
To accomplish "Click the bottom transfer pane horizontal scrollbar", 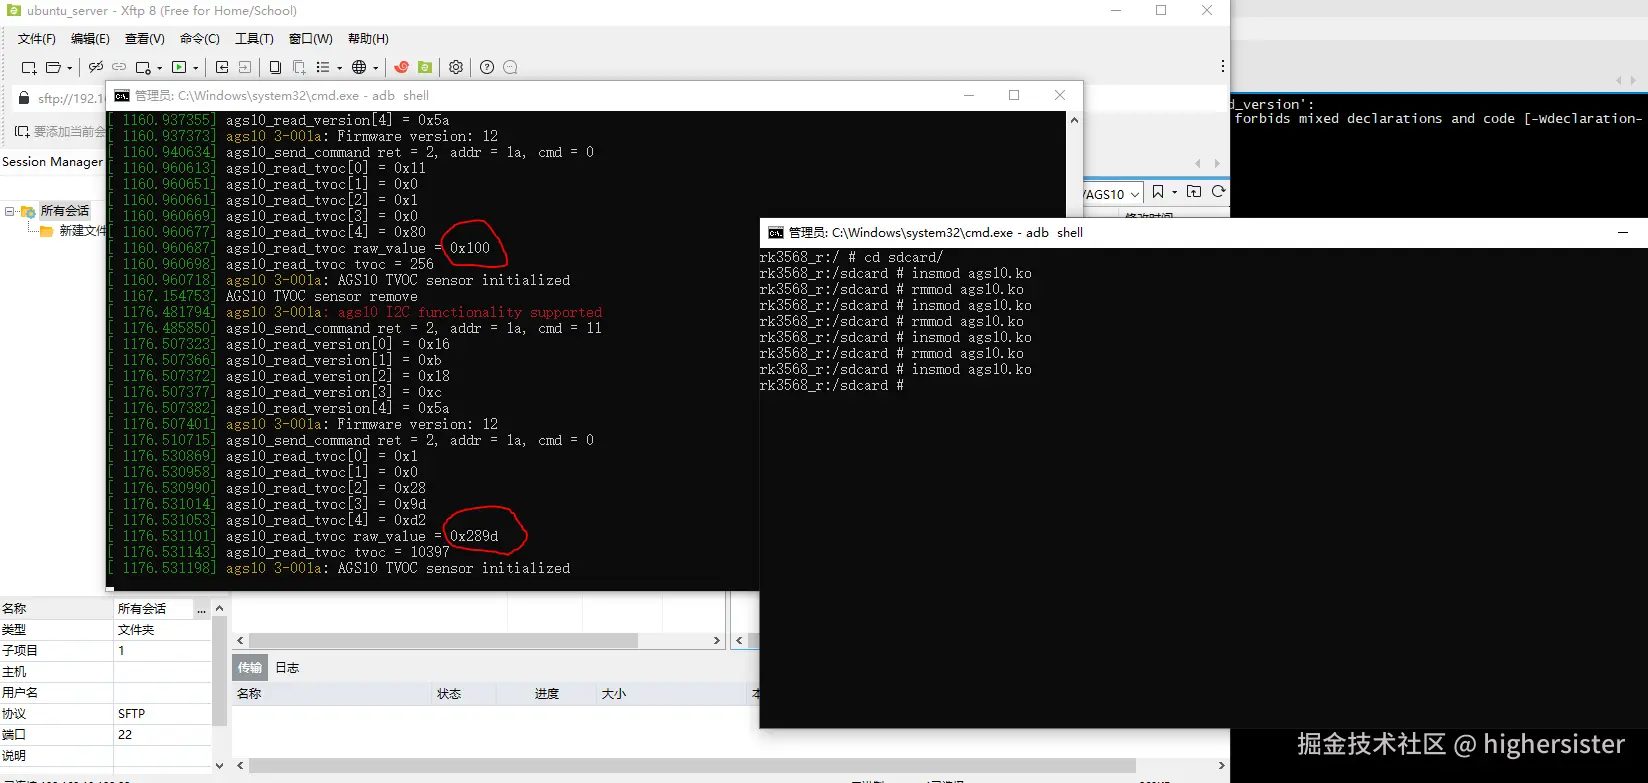I will tap(692, 766).
